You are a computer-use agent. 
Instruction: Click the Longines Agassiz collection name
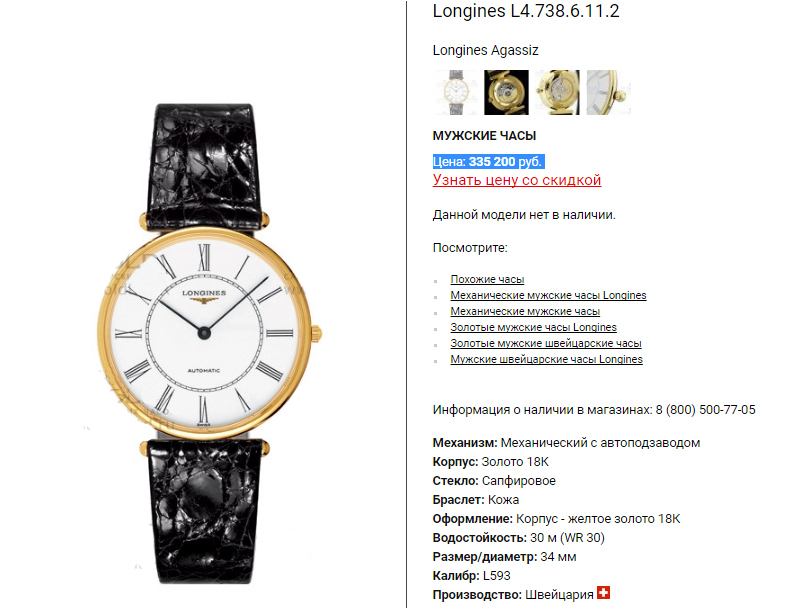pyautogui.click(x=486, y=50)
